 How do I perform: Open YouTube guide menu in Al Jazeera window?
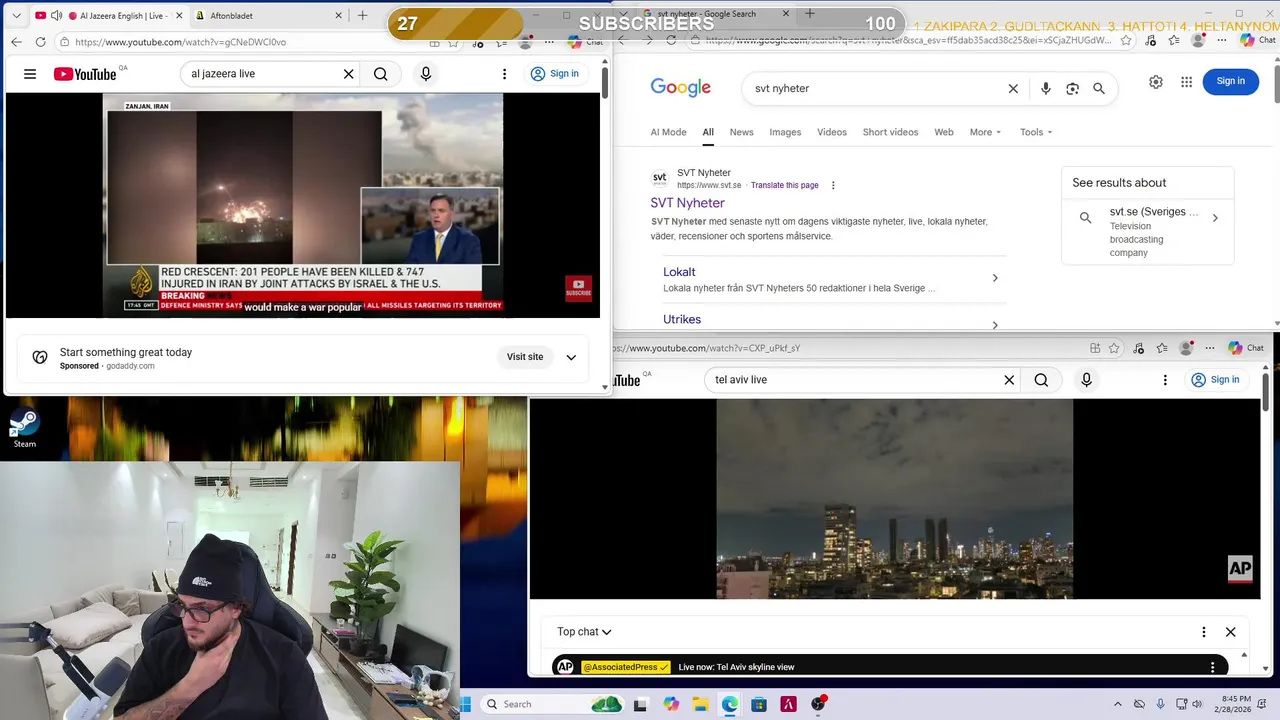coord(30,74)
